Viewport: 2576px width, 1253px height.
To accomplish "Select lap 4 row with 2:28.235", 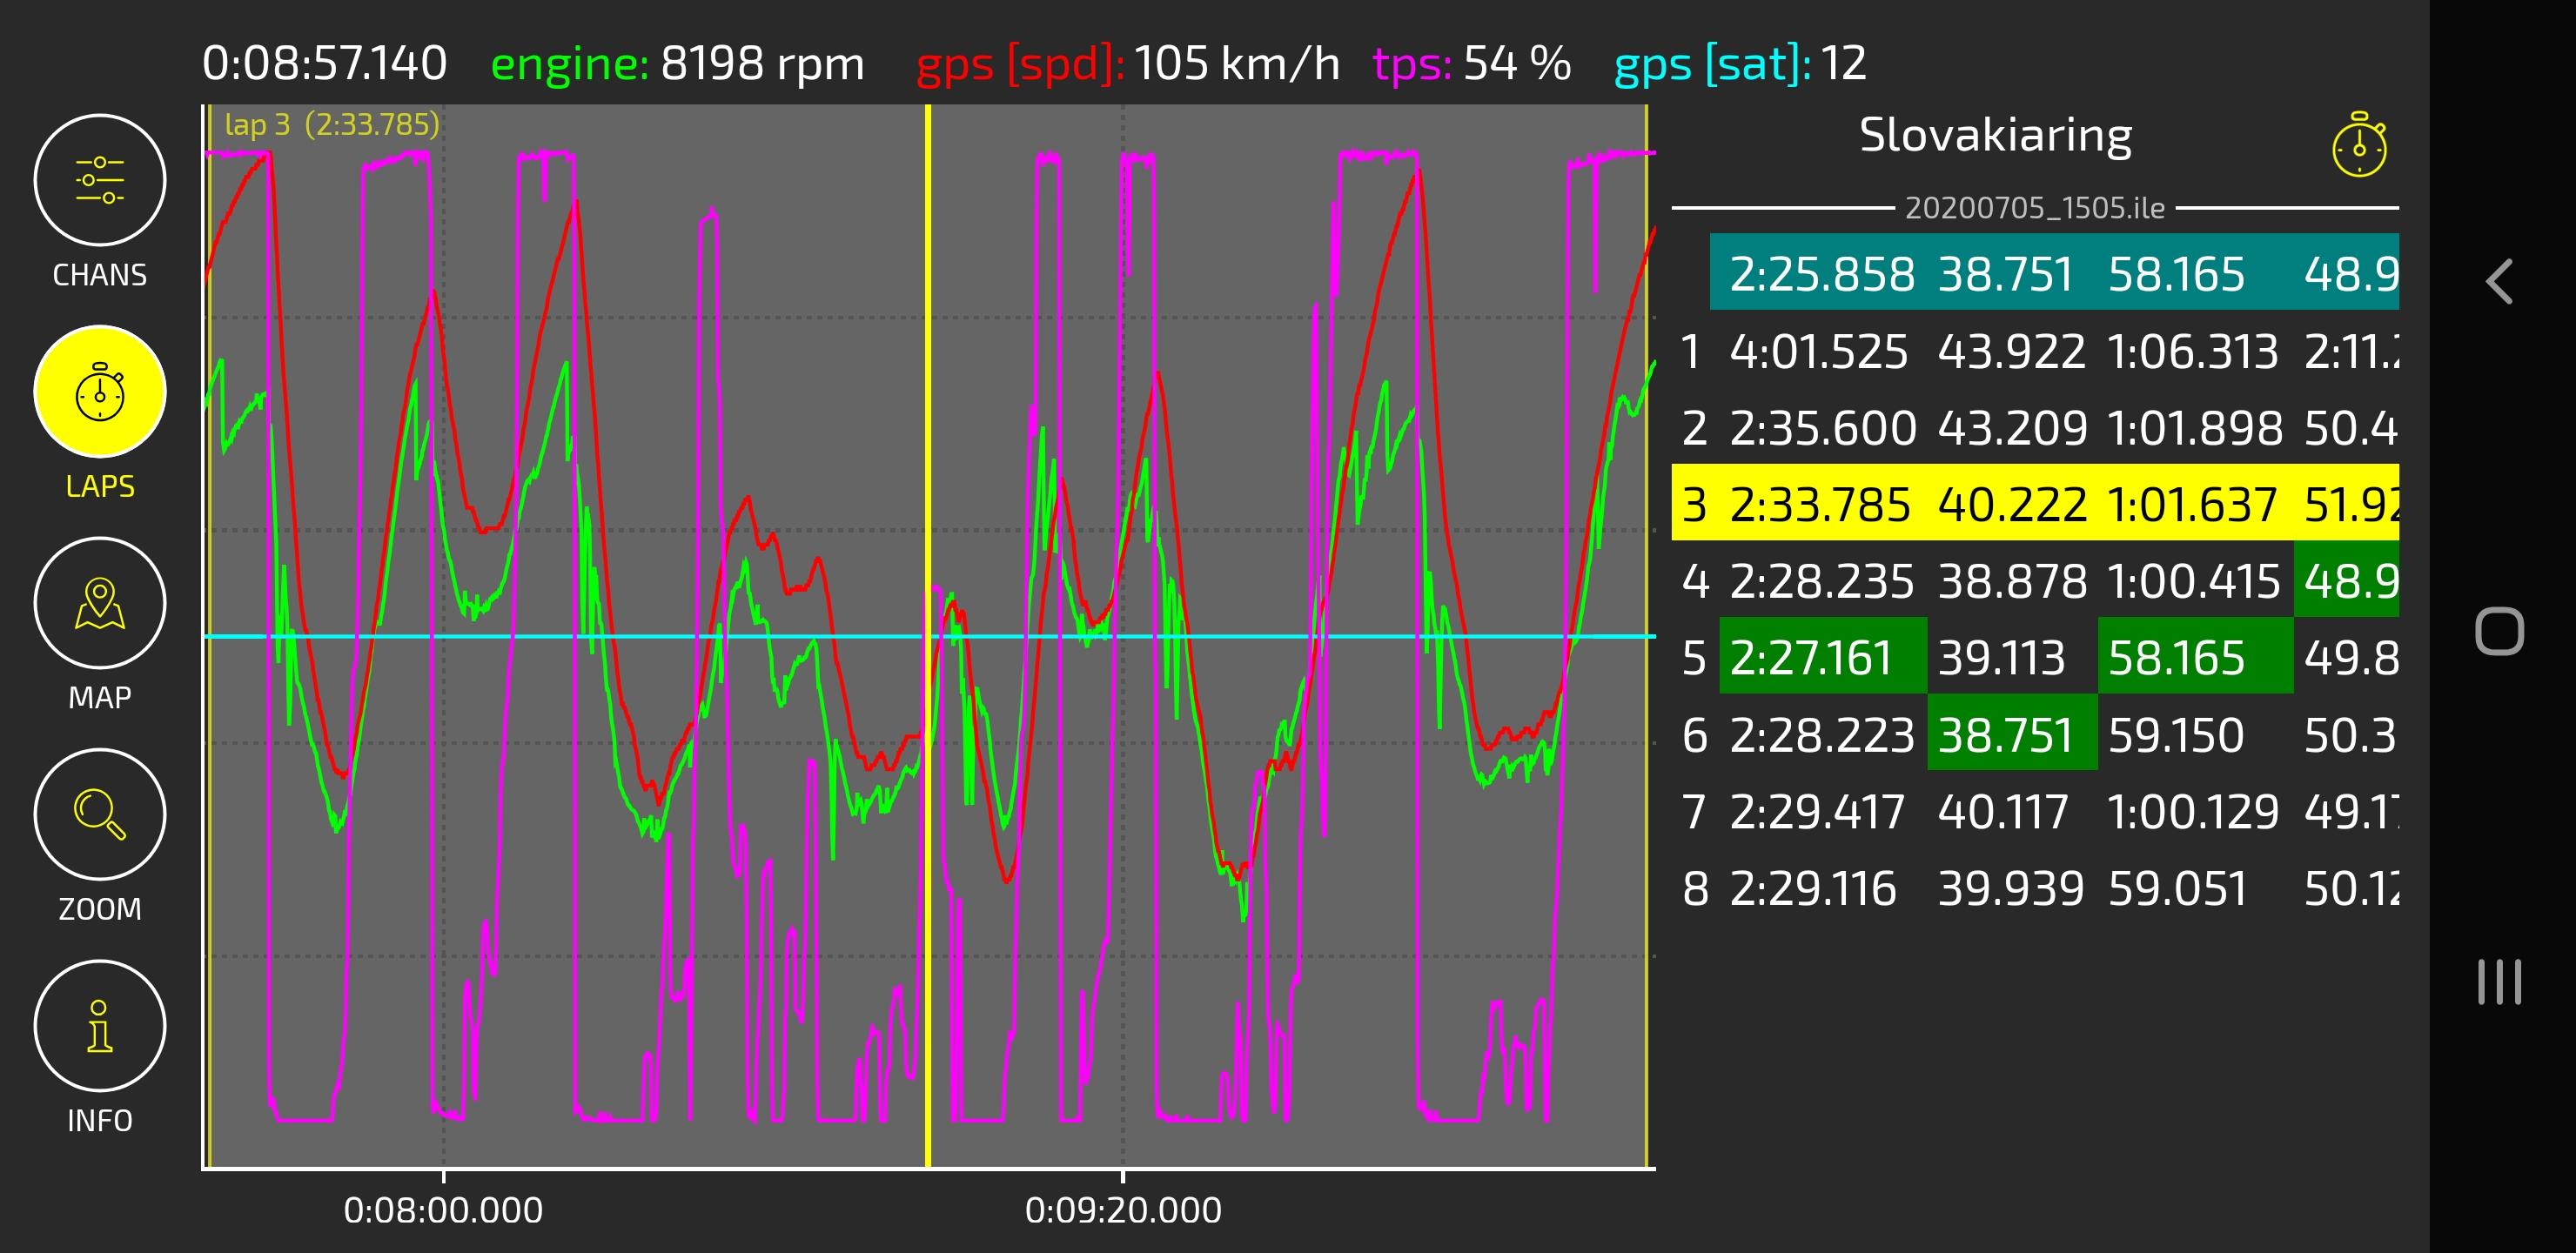I will pyautogui.click(x=2035, y=581).
